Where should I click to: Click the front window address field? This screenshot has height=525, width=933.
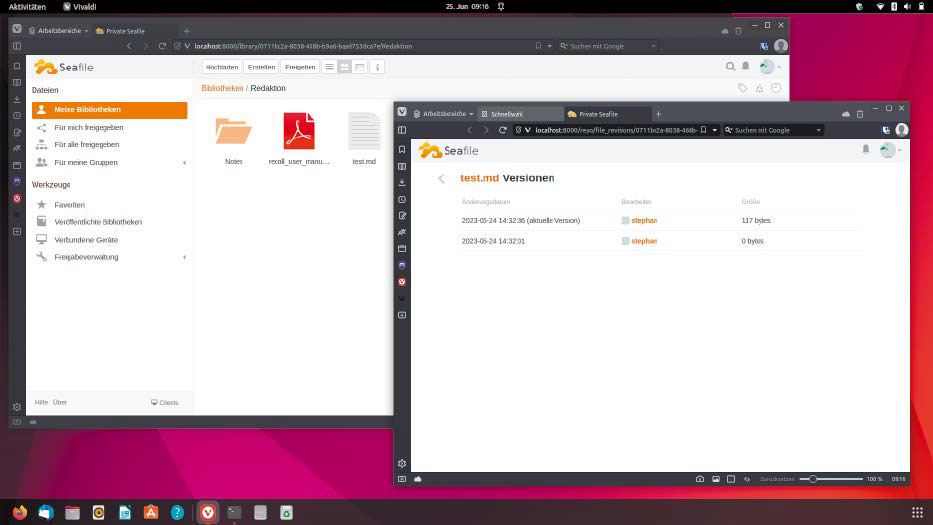616,130
